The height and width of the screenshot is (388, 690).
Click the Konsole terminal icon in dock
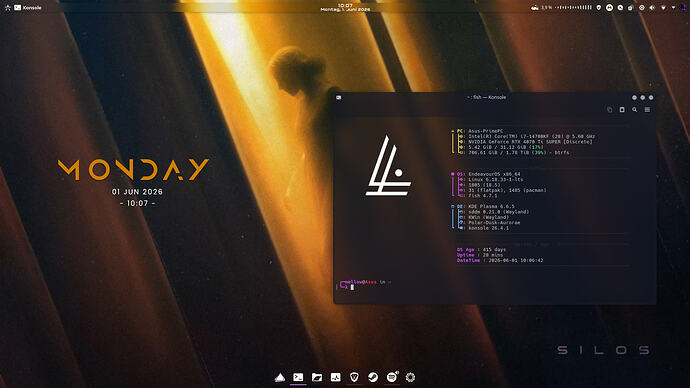coord(298,377)
